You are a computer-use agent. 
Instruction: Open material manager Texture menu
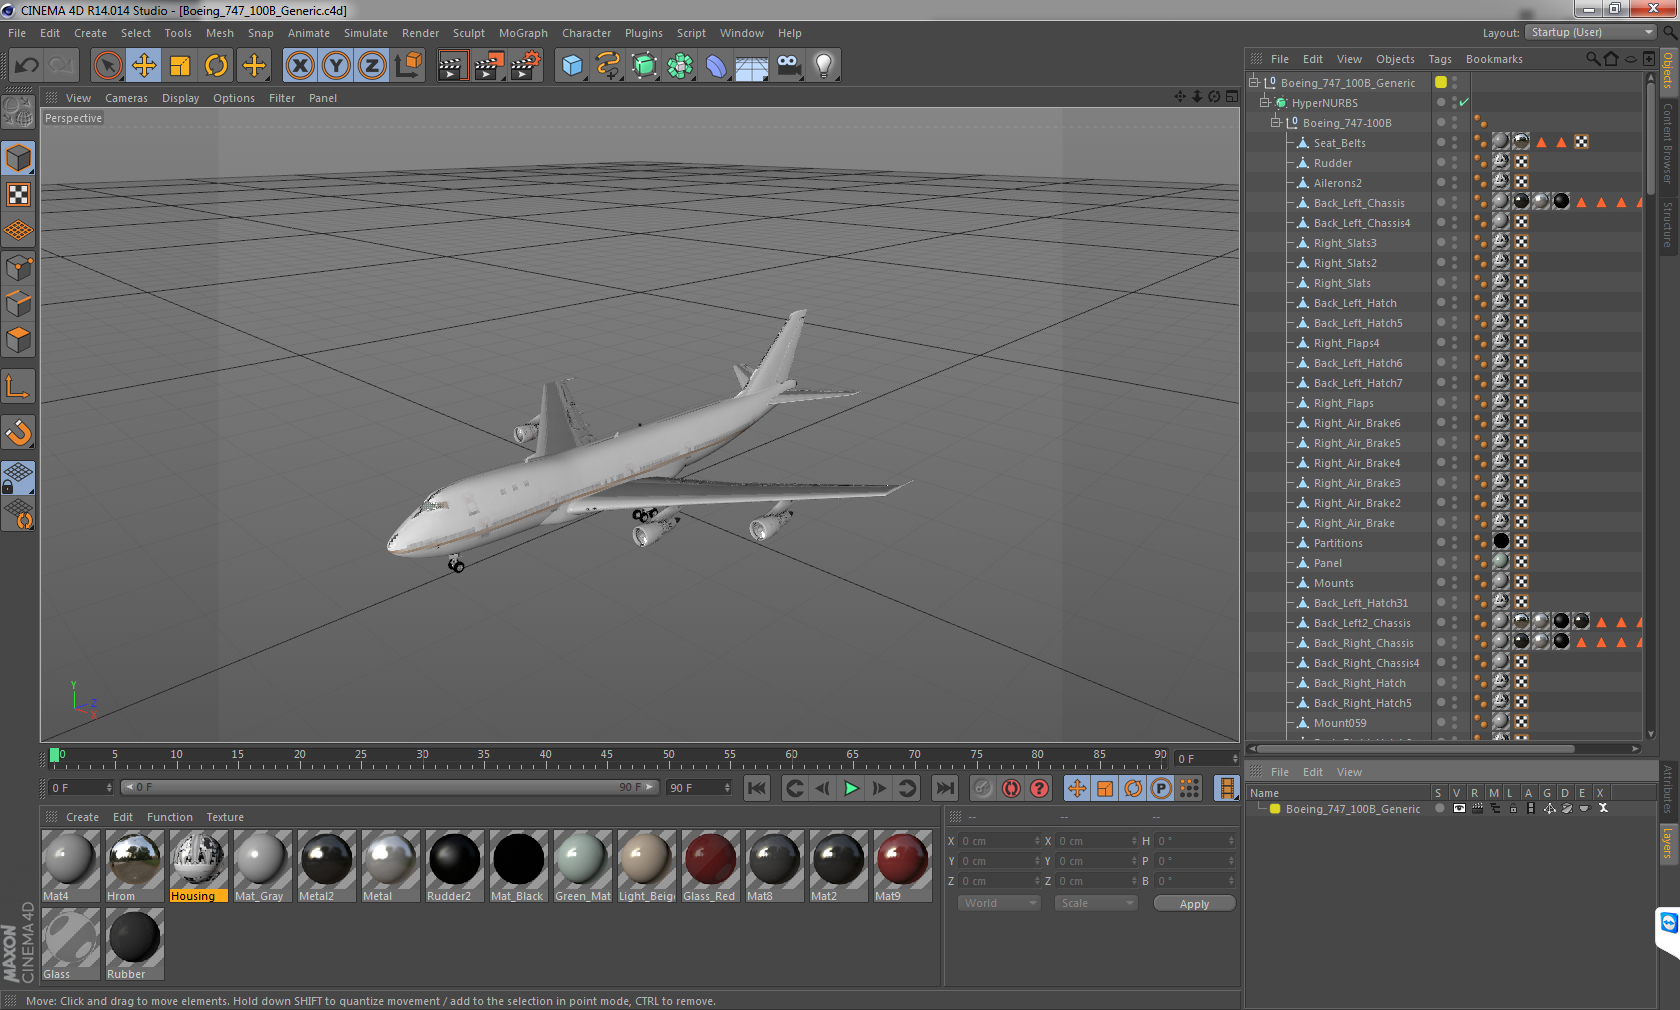[x=225, y=817]
